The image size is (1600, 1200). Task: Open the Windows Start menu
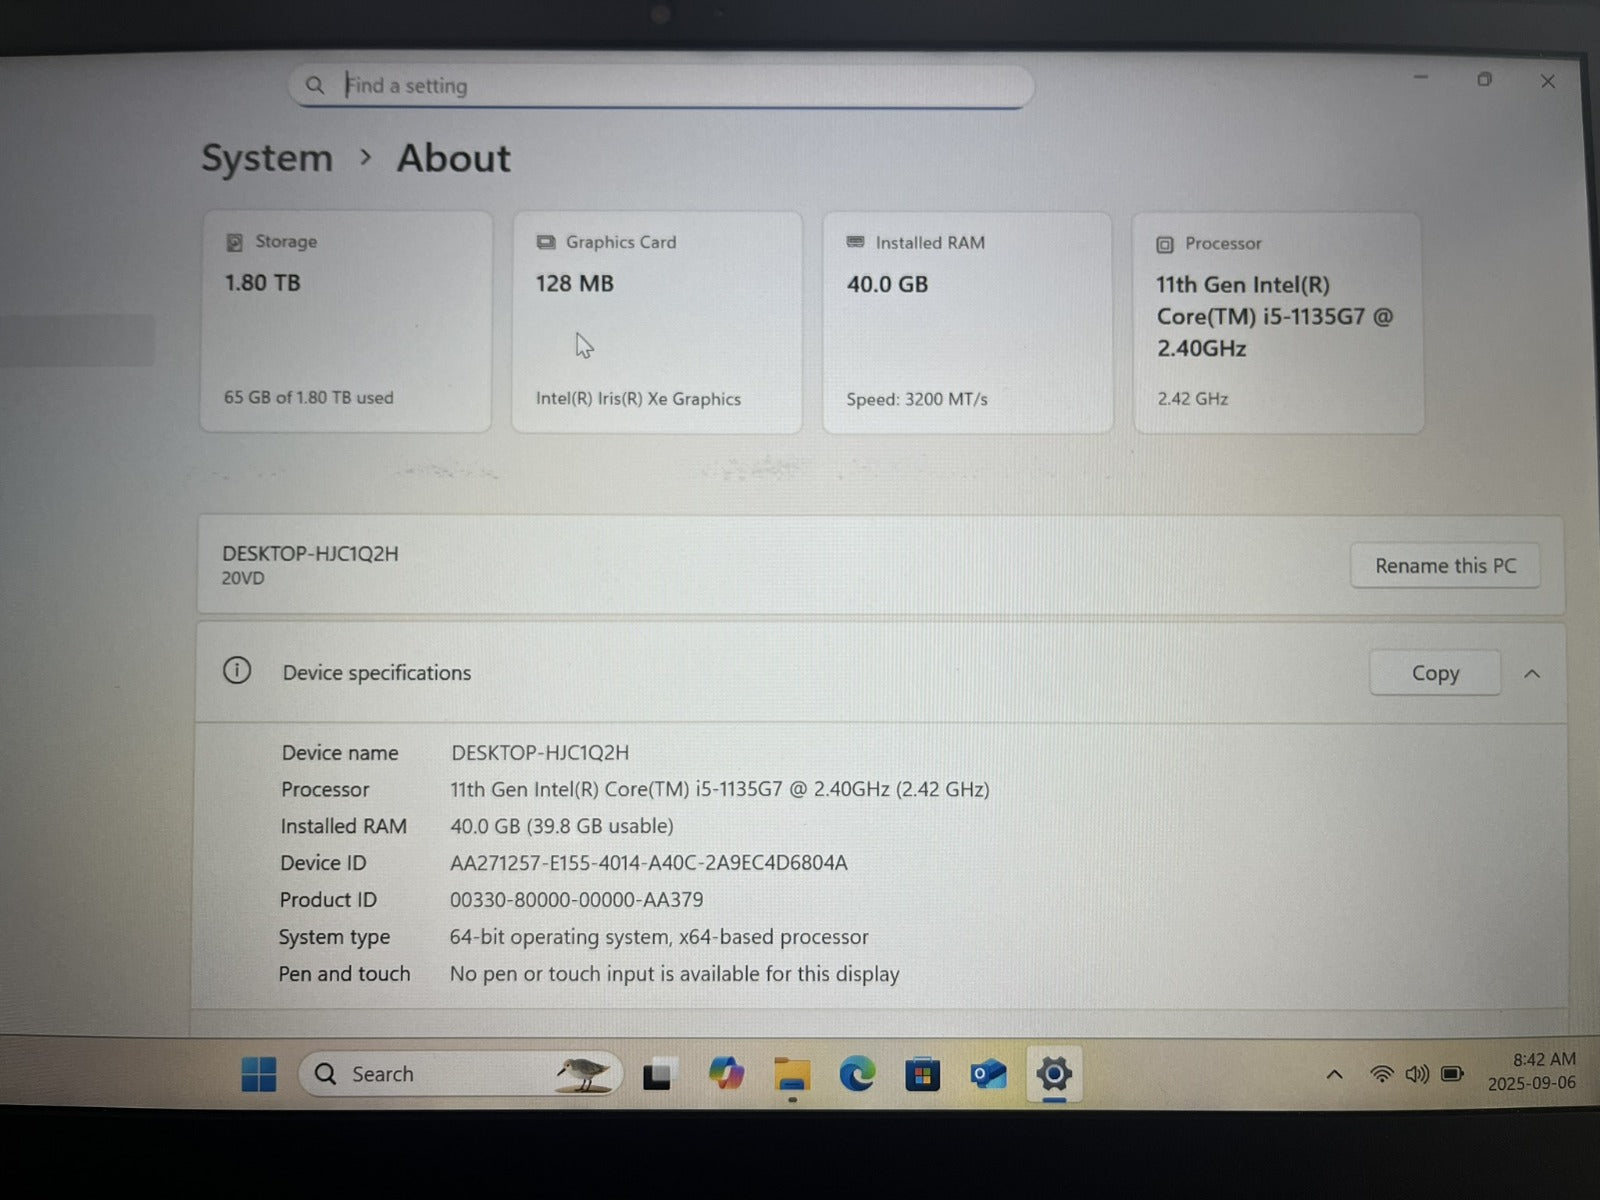[259, 1074]
